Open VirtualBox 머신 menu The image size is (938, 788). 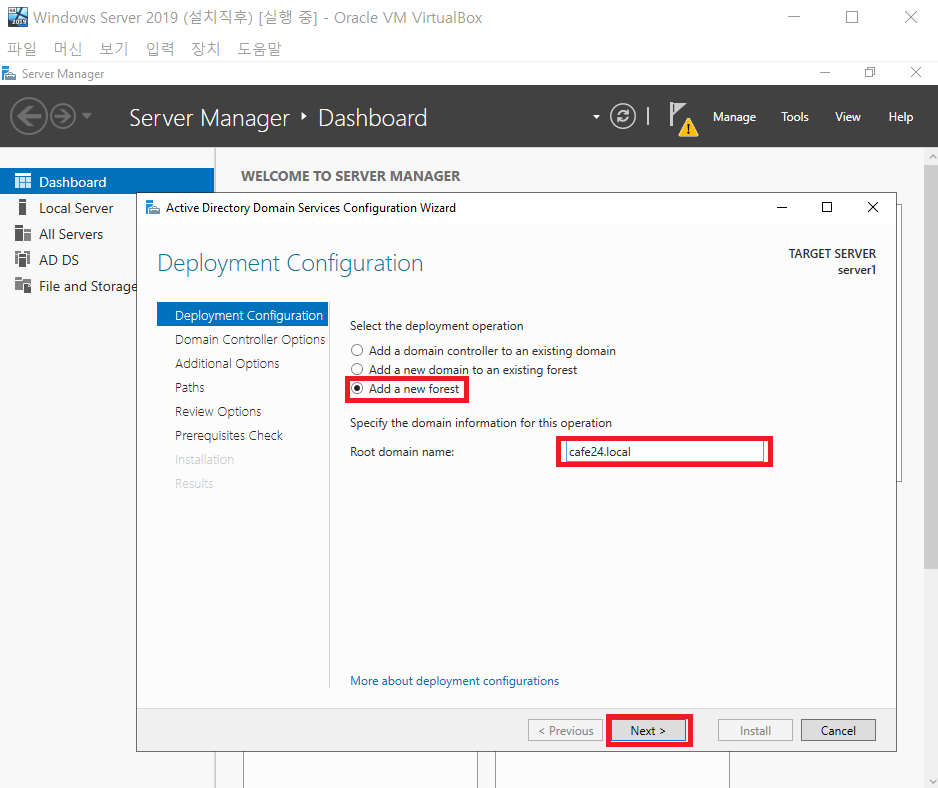tap(68, 48)
